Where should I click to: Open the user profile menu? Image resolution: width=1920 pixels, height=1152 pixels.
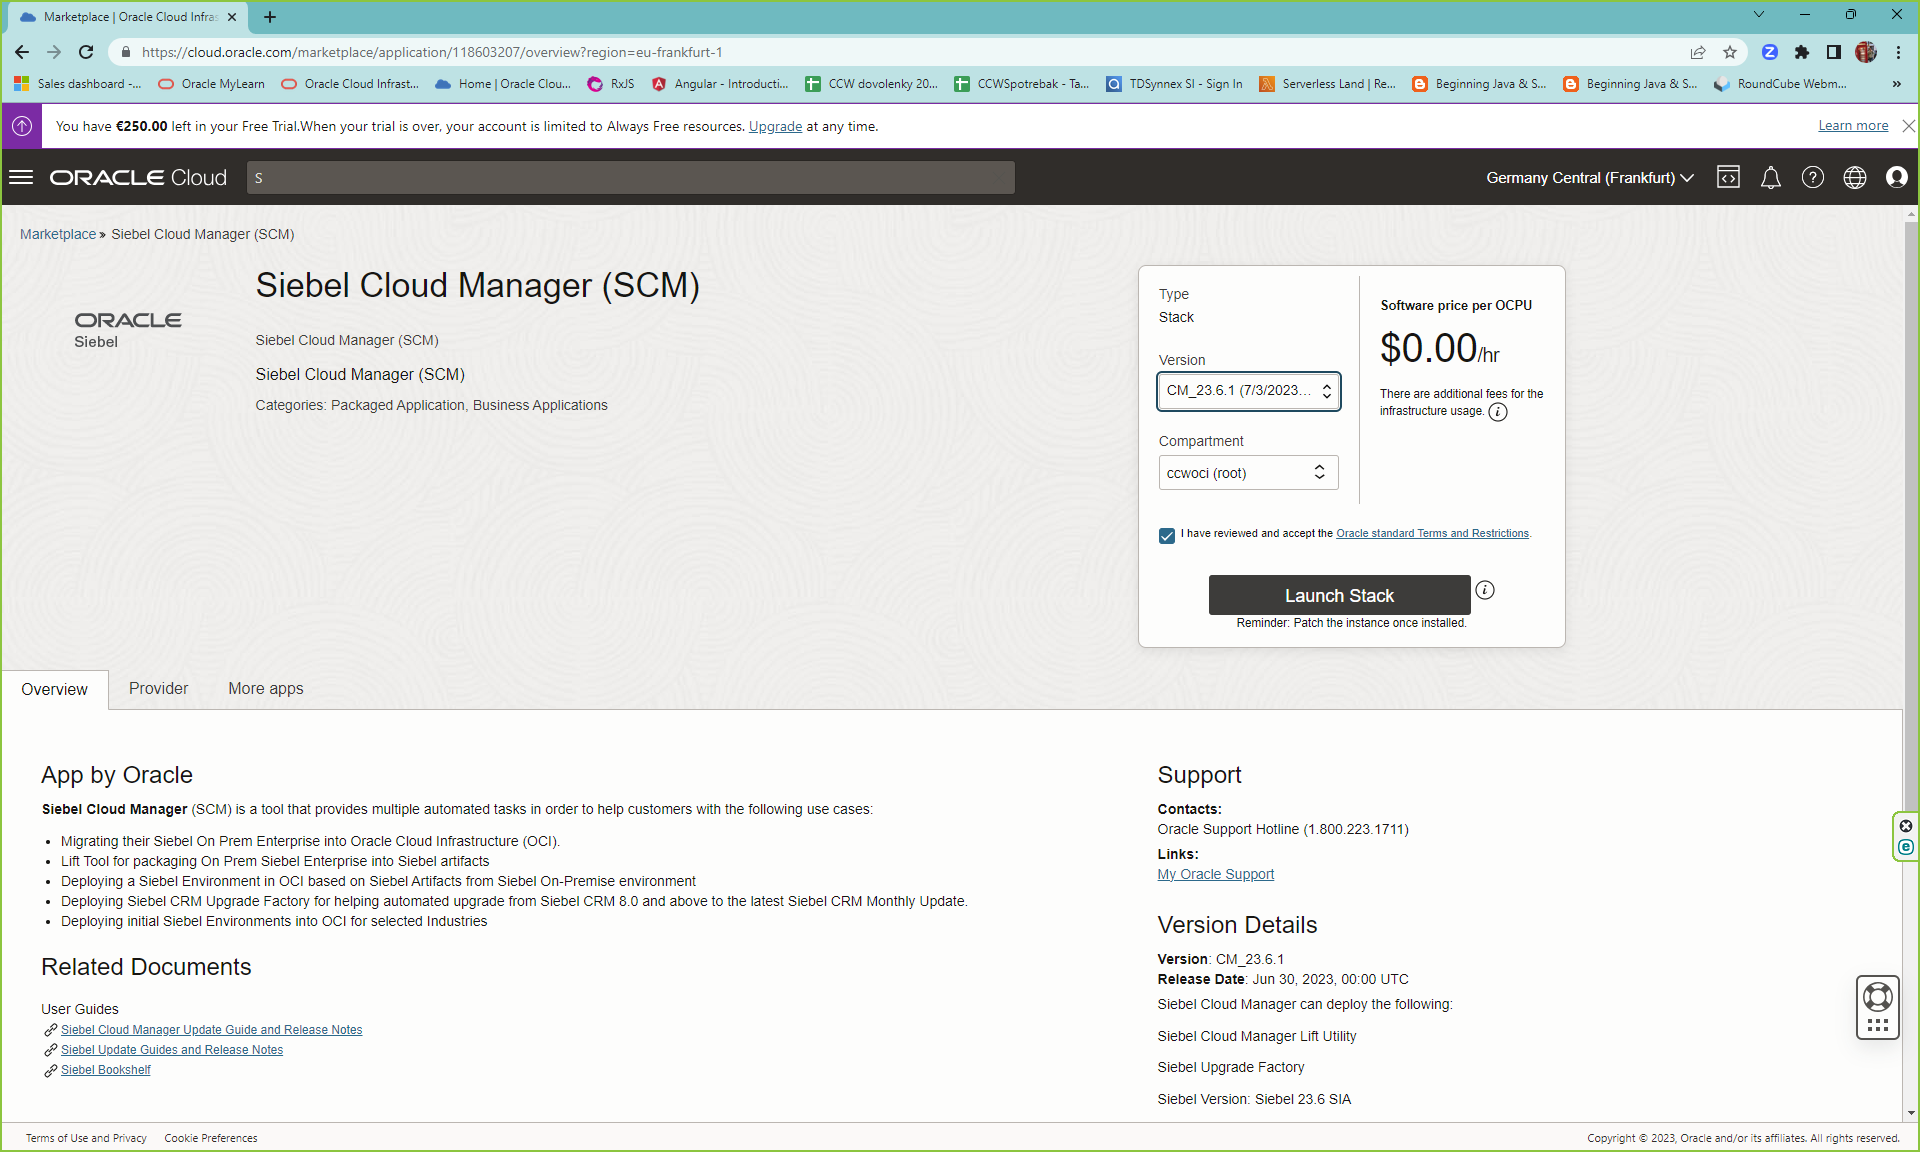pos(1896,177)
